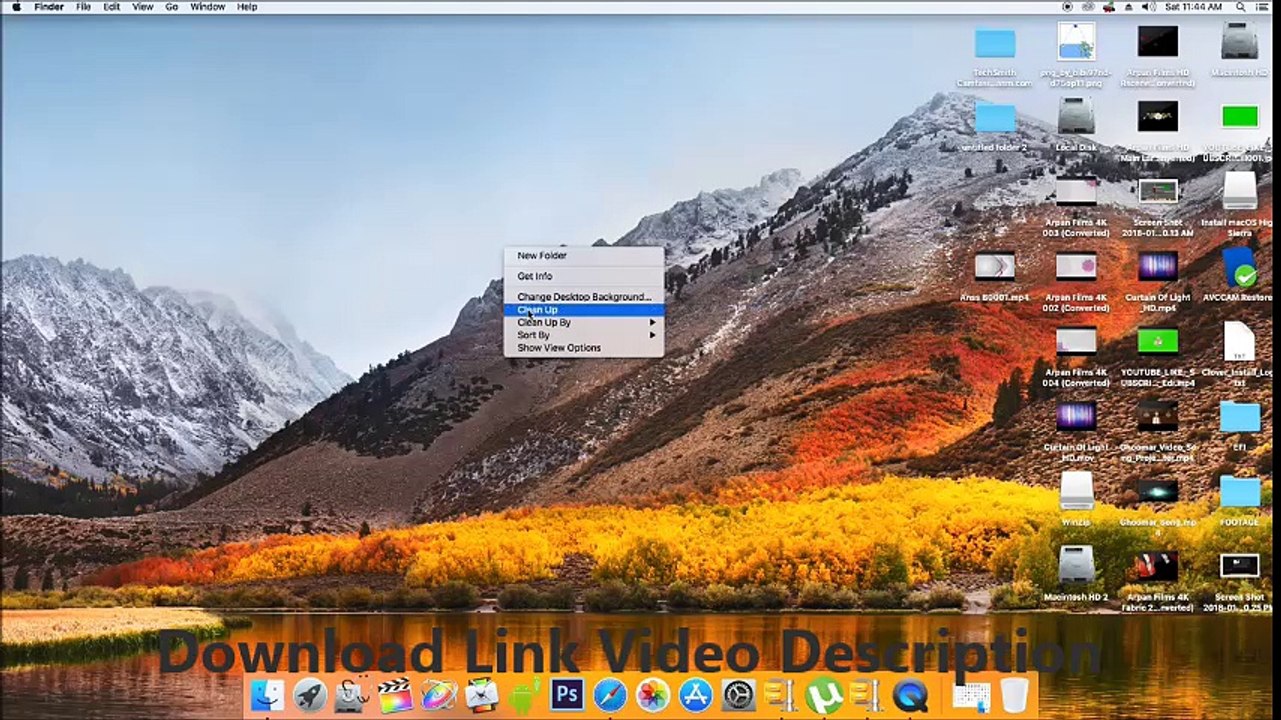Viewport: 1281px width, 720px height.
Task: Choose Clean Up in context menu
Action: click(x=584, y=310)
